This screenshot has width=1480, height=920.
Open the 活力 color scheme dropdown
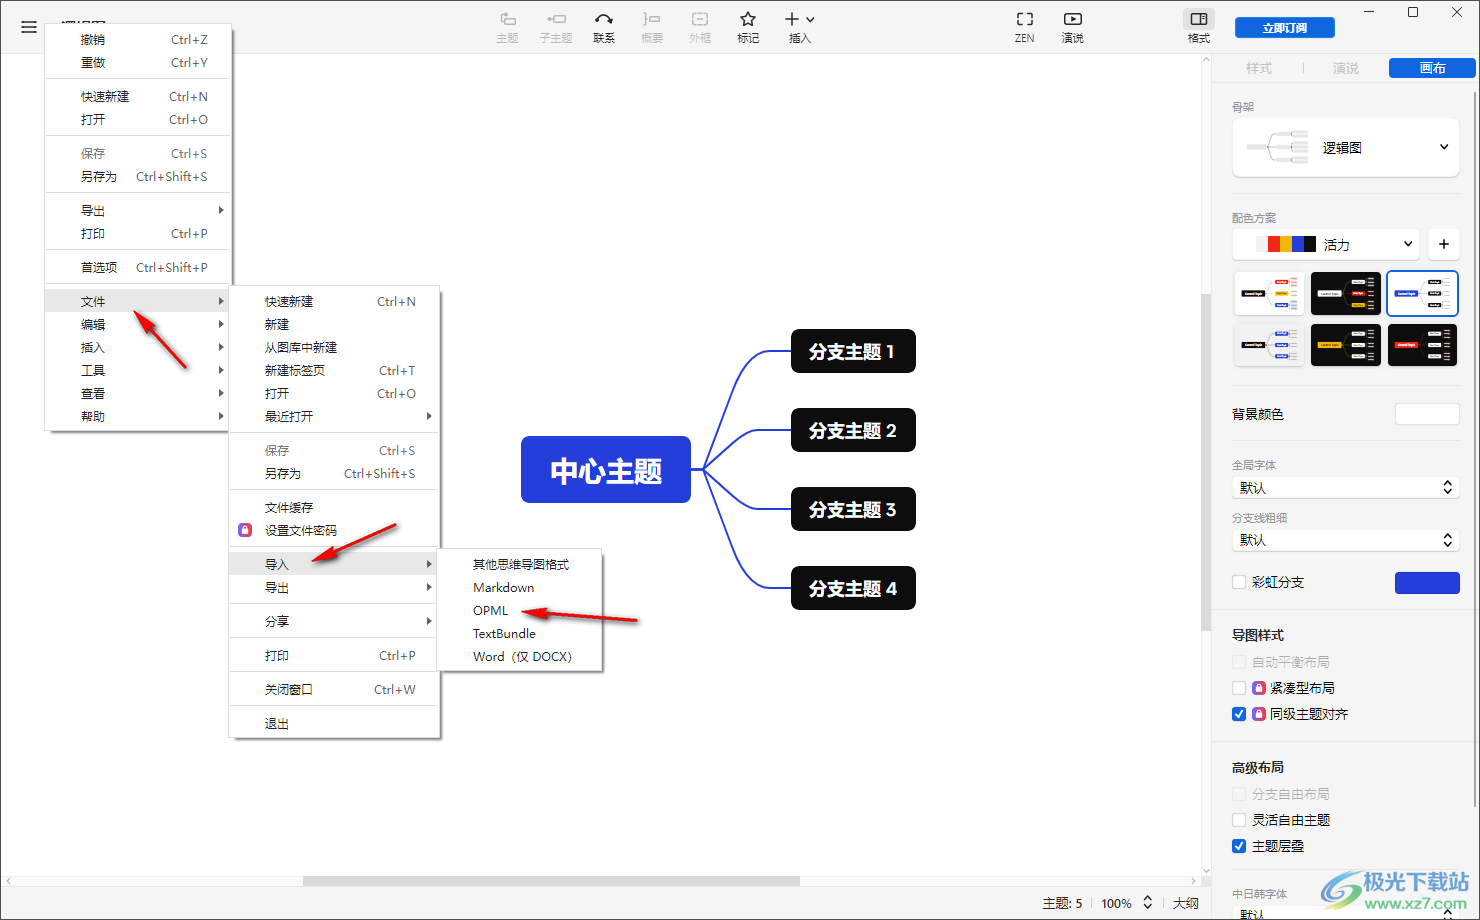(x=1326, y=244)
